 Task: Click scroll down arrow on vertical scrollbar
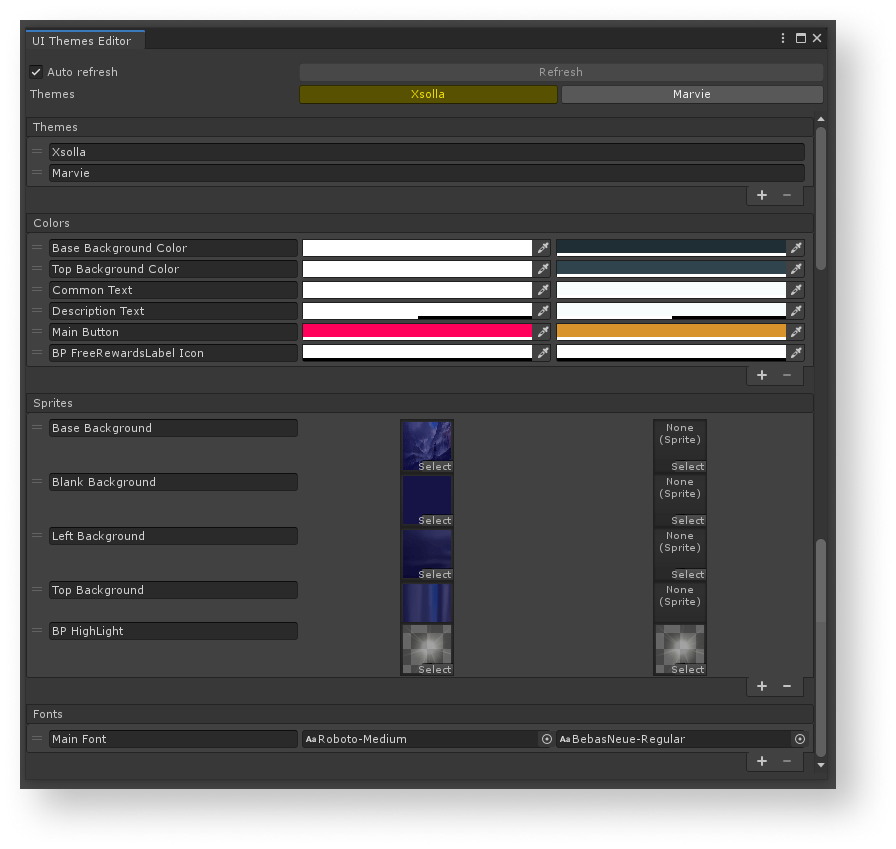tap(821, 765)
